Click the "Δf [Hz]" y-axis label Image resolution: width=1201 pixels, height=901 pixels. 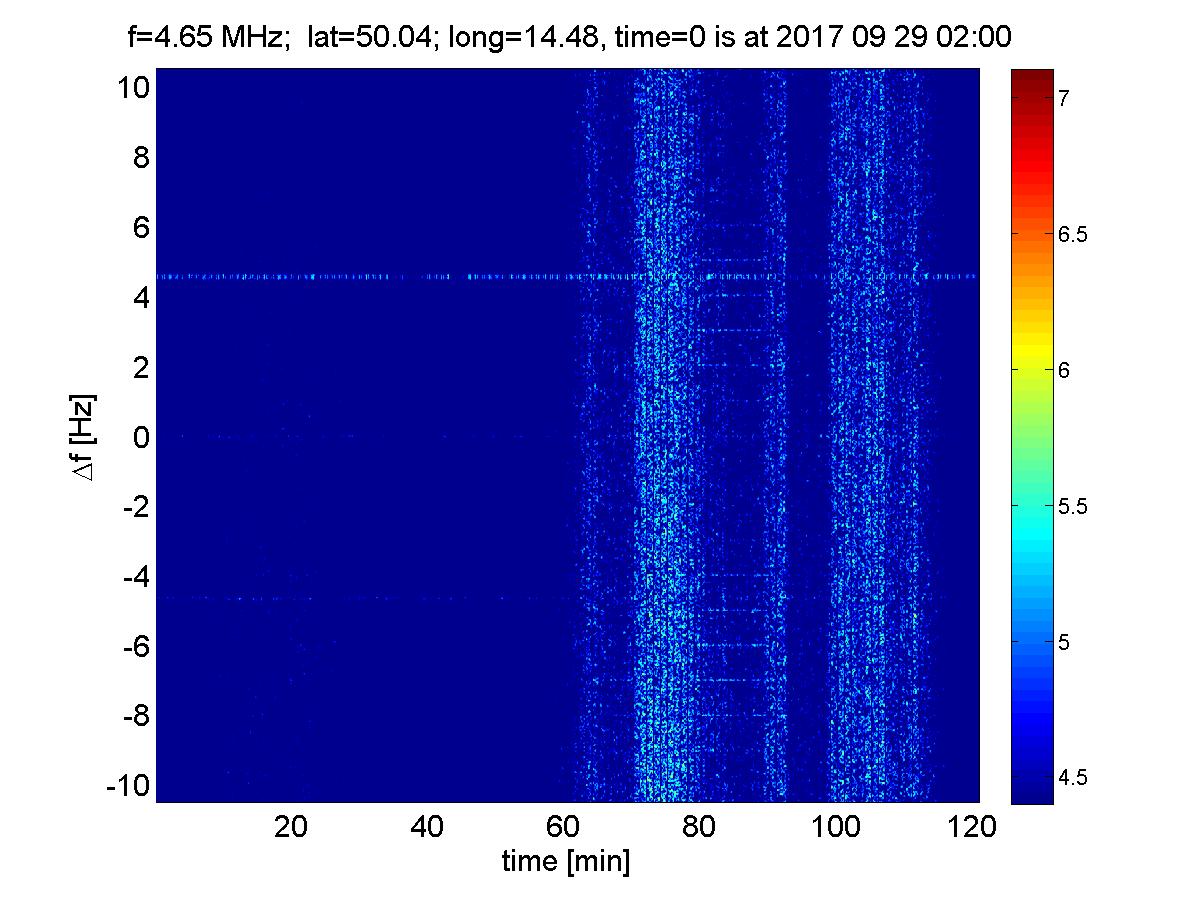(x=86, y=436)
